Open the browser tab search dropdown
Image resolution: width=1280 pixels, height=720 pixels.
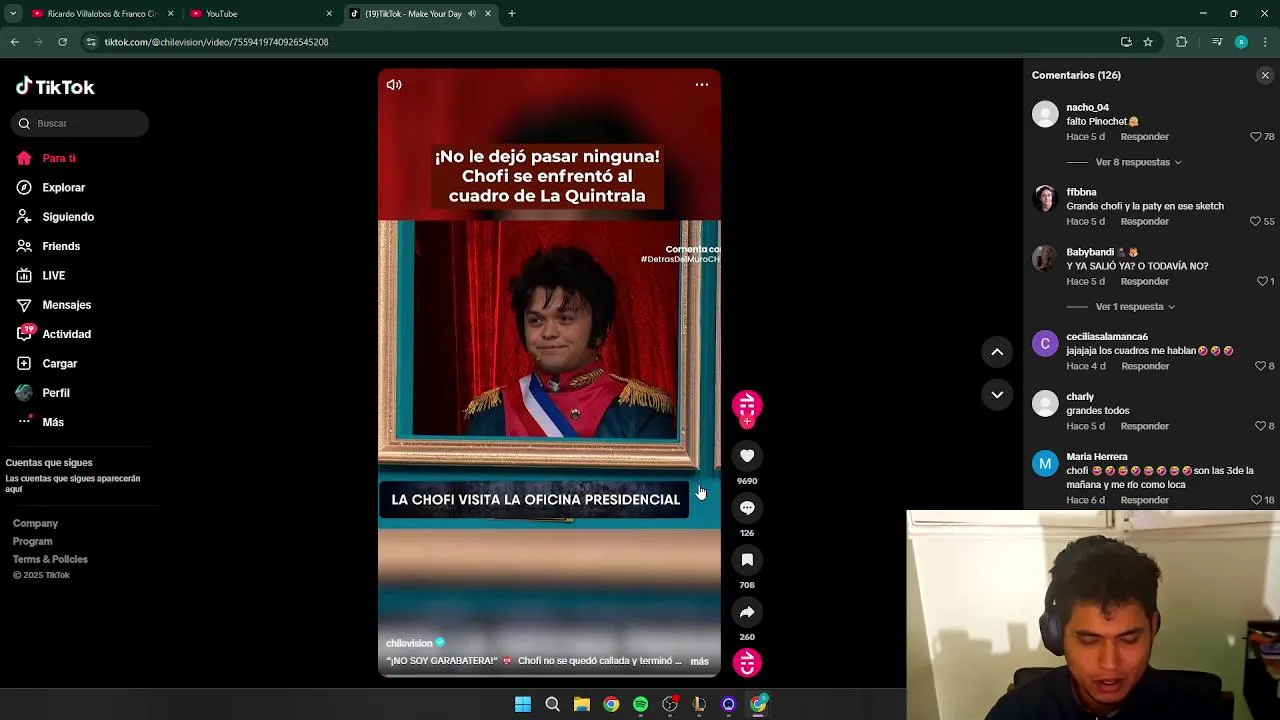point(13,14)
